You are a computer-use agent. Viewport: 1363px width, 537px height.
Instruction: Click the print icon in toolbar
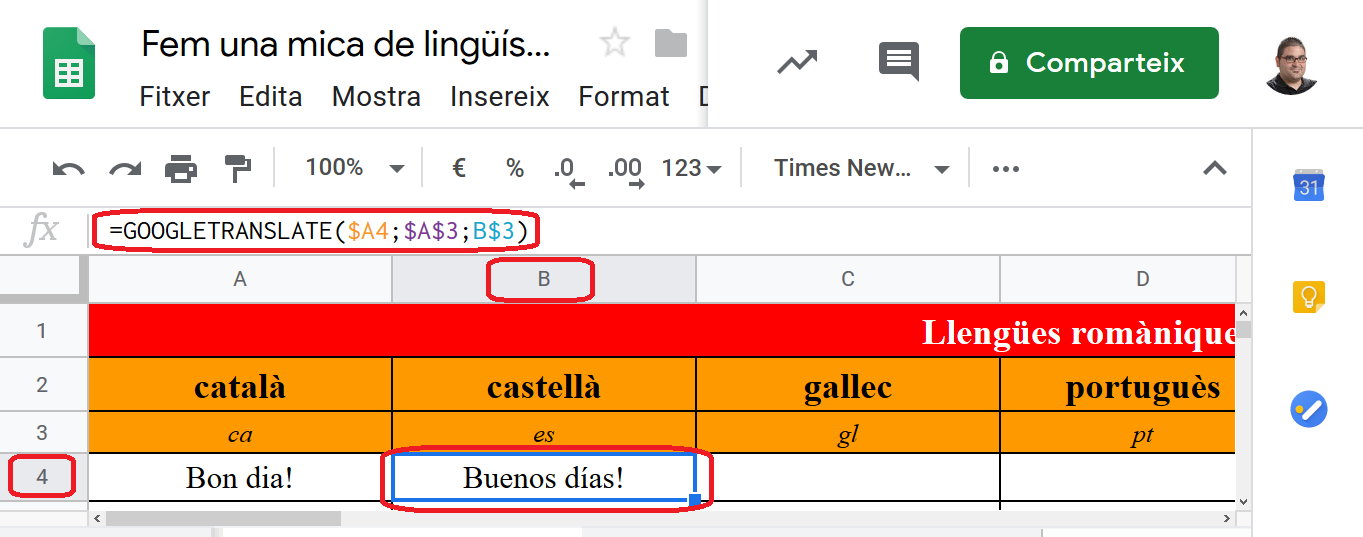(181, 168)
